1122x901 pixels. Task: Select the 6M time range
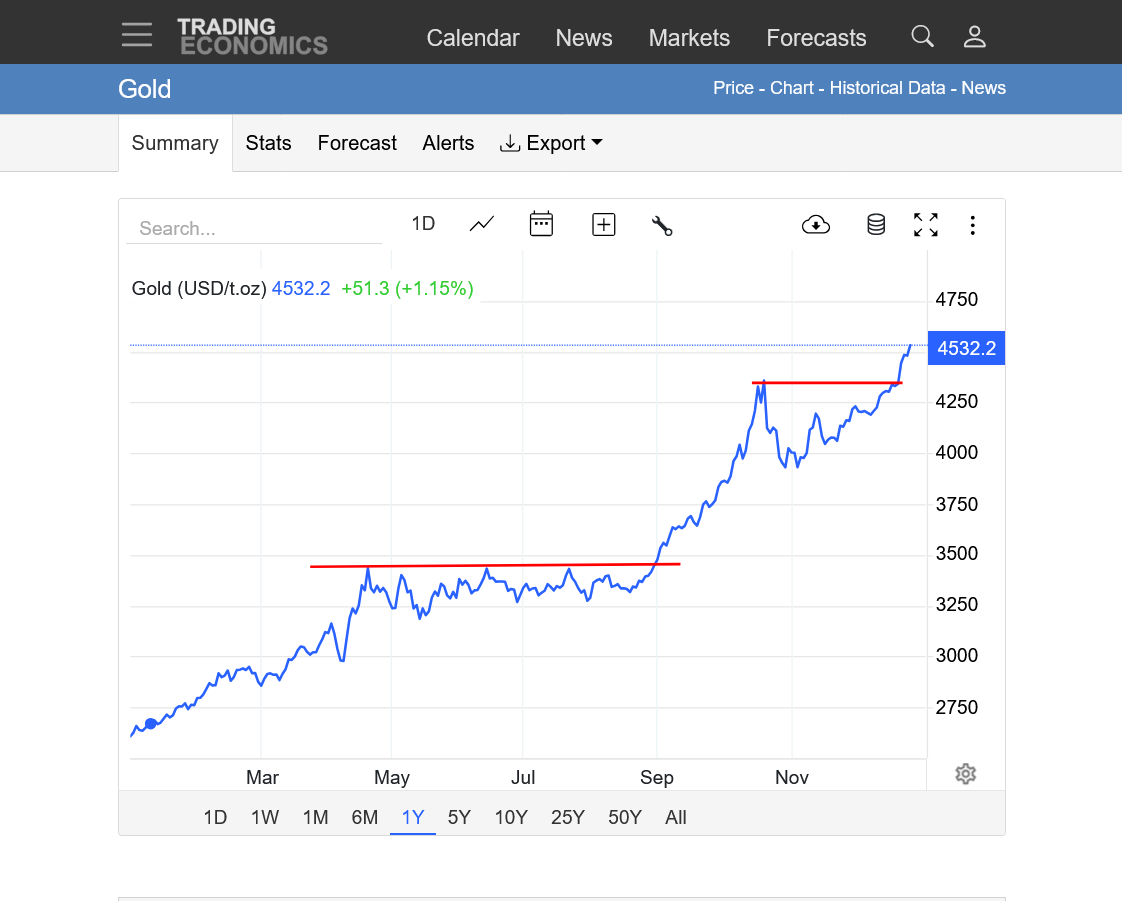(x=365, y=817)
